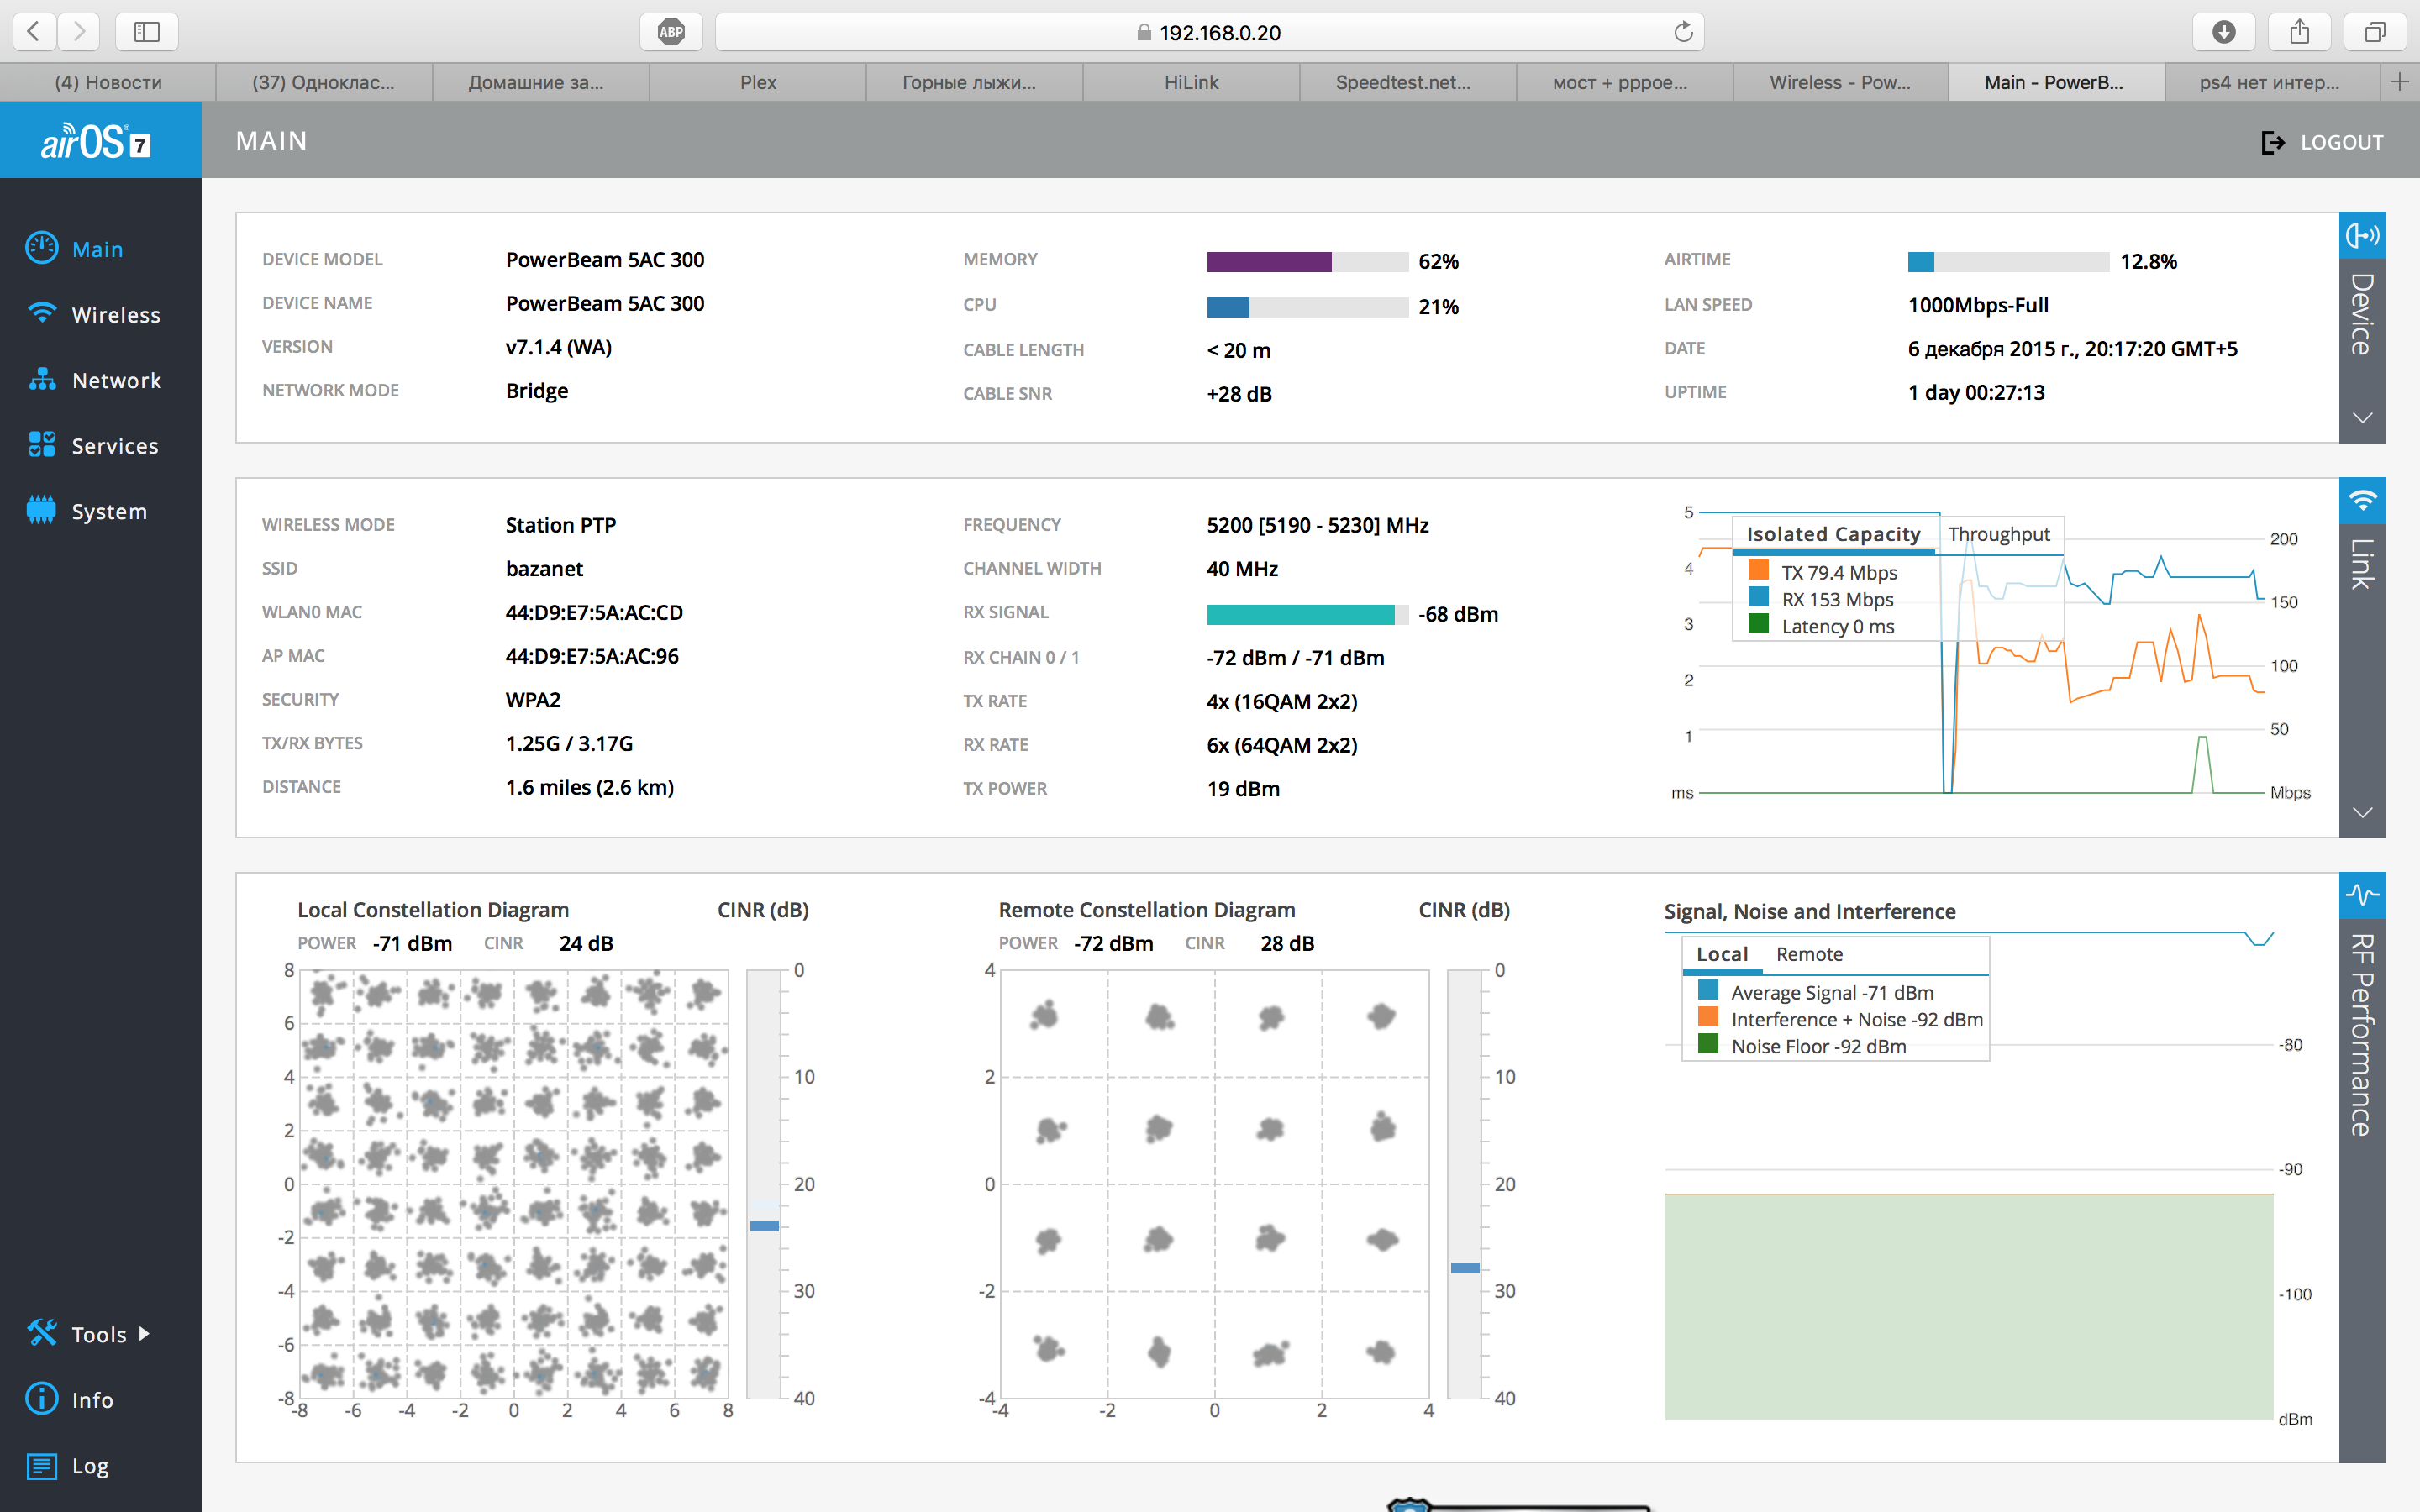Switch to the Speedtest.net browser tab
Viewport: 2420px width, 1512px height.
coord(1408,82)
